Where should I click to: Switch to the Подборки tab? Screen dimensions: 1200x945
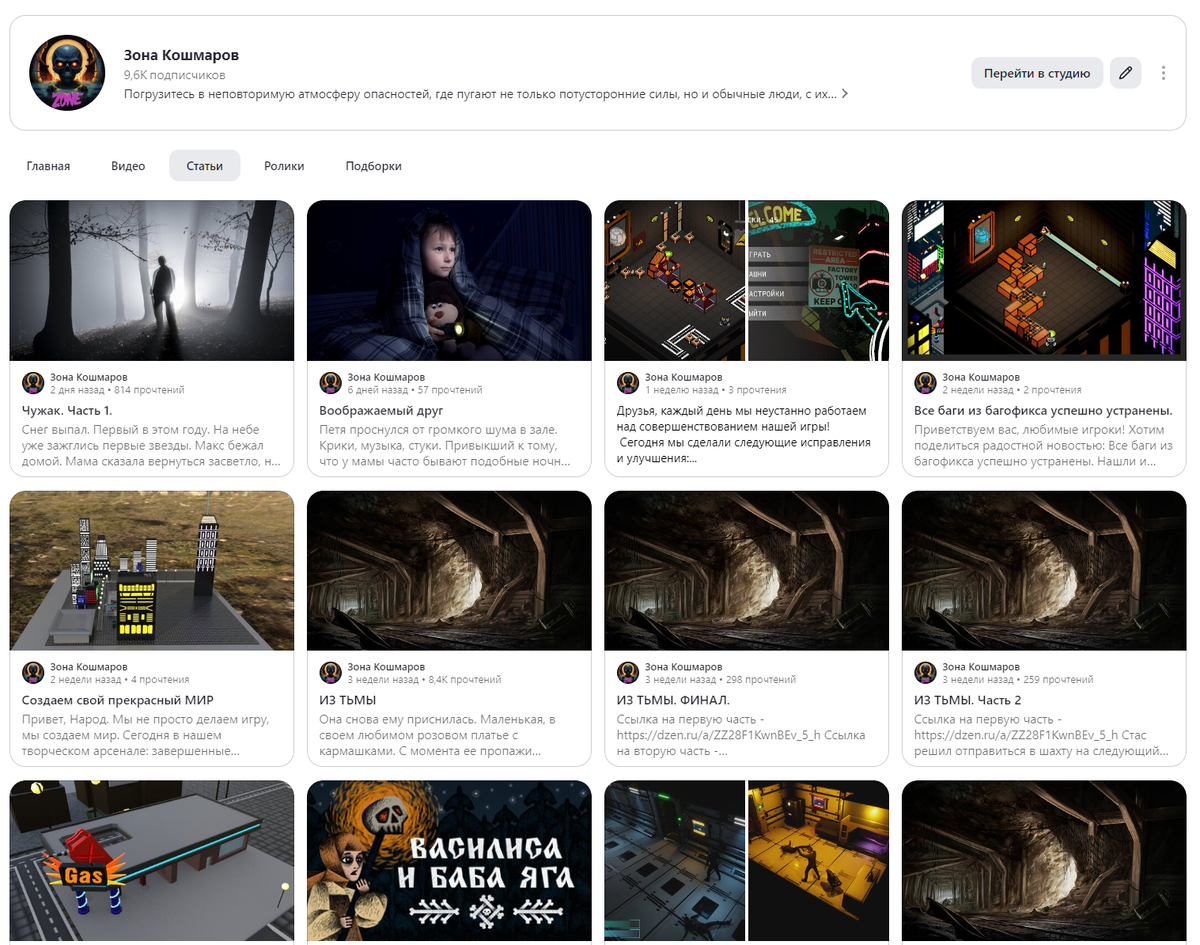coord(374,166)
